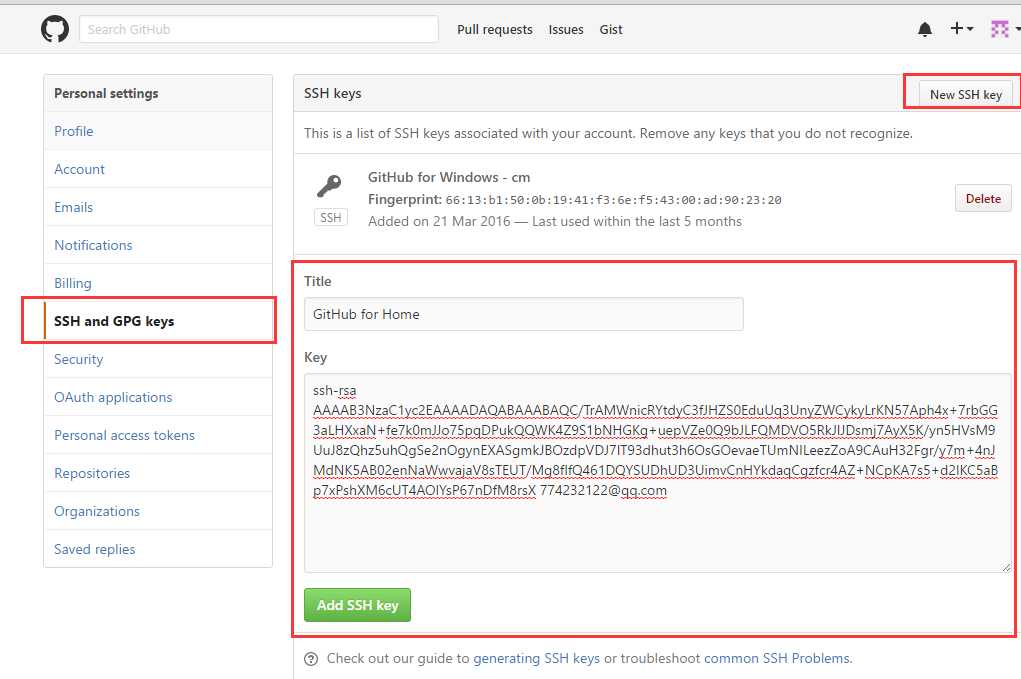The height and width of the screenshot is (679, 1021).
Task: Go to Pull requests
Action: tap(494, 29)
